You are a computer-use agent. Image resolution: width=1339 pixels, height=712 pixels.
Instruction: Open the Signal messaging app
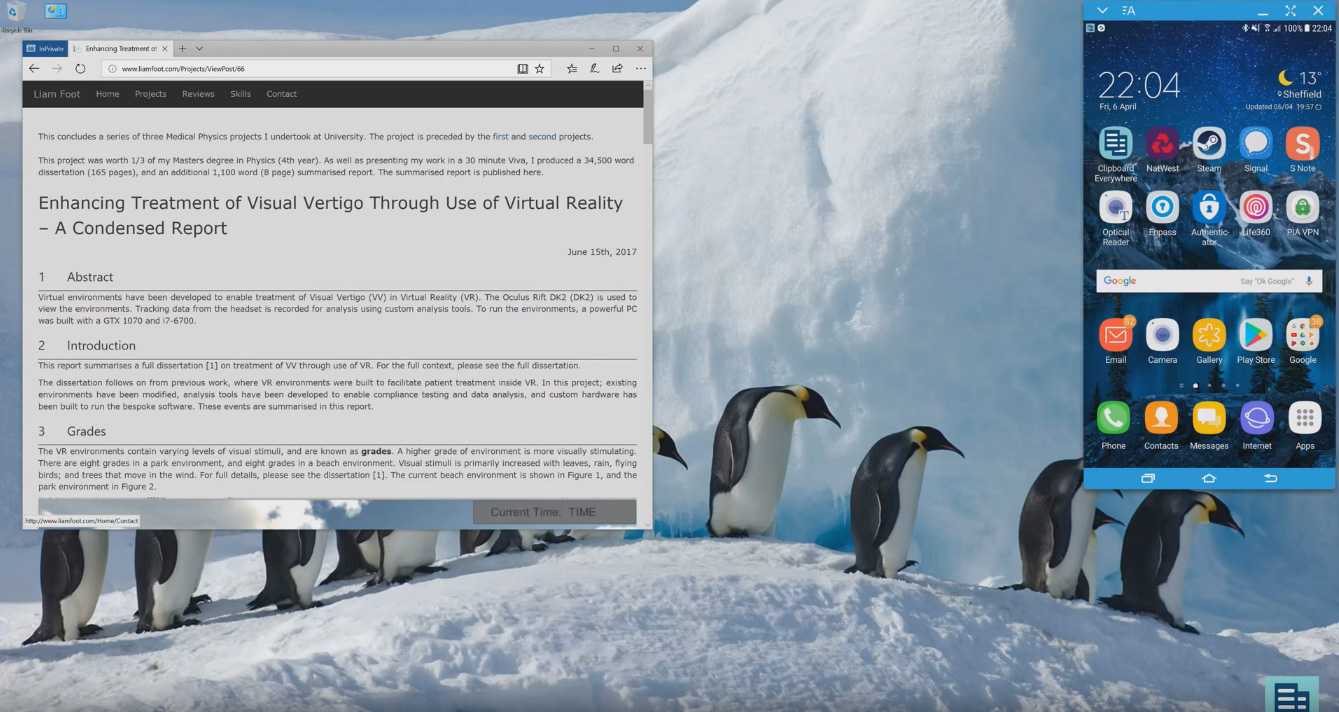[x=1256, y=144]
